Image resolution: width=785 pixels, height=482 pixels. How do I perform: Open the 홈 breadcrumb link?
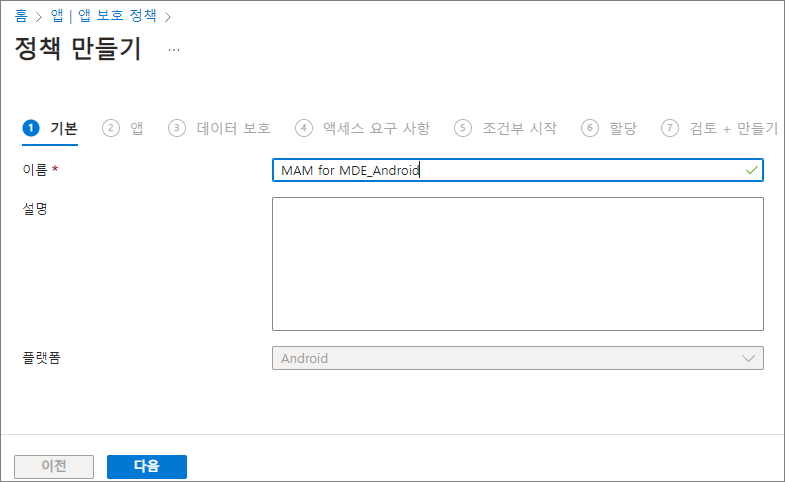tap(21, 16)
